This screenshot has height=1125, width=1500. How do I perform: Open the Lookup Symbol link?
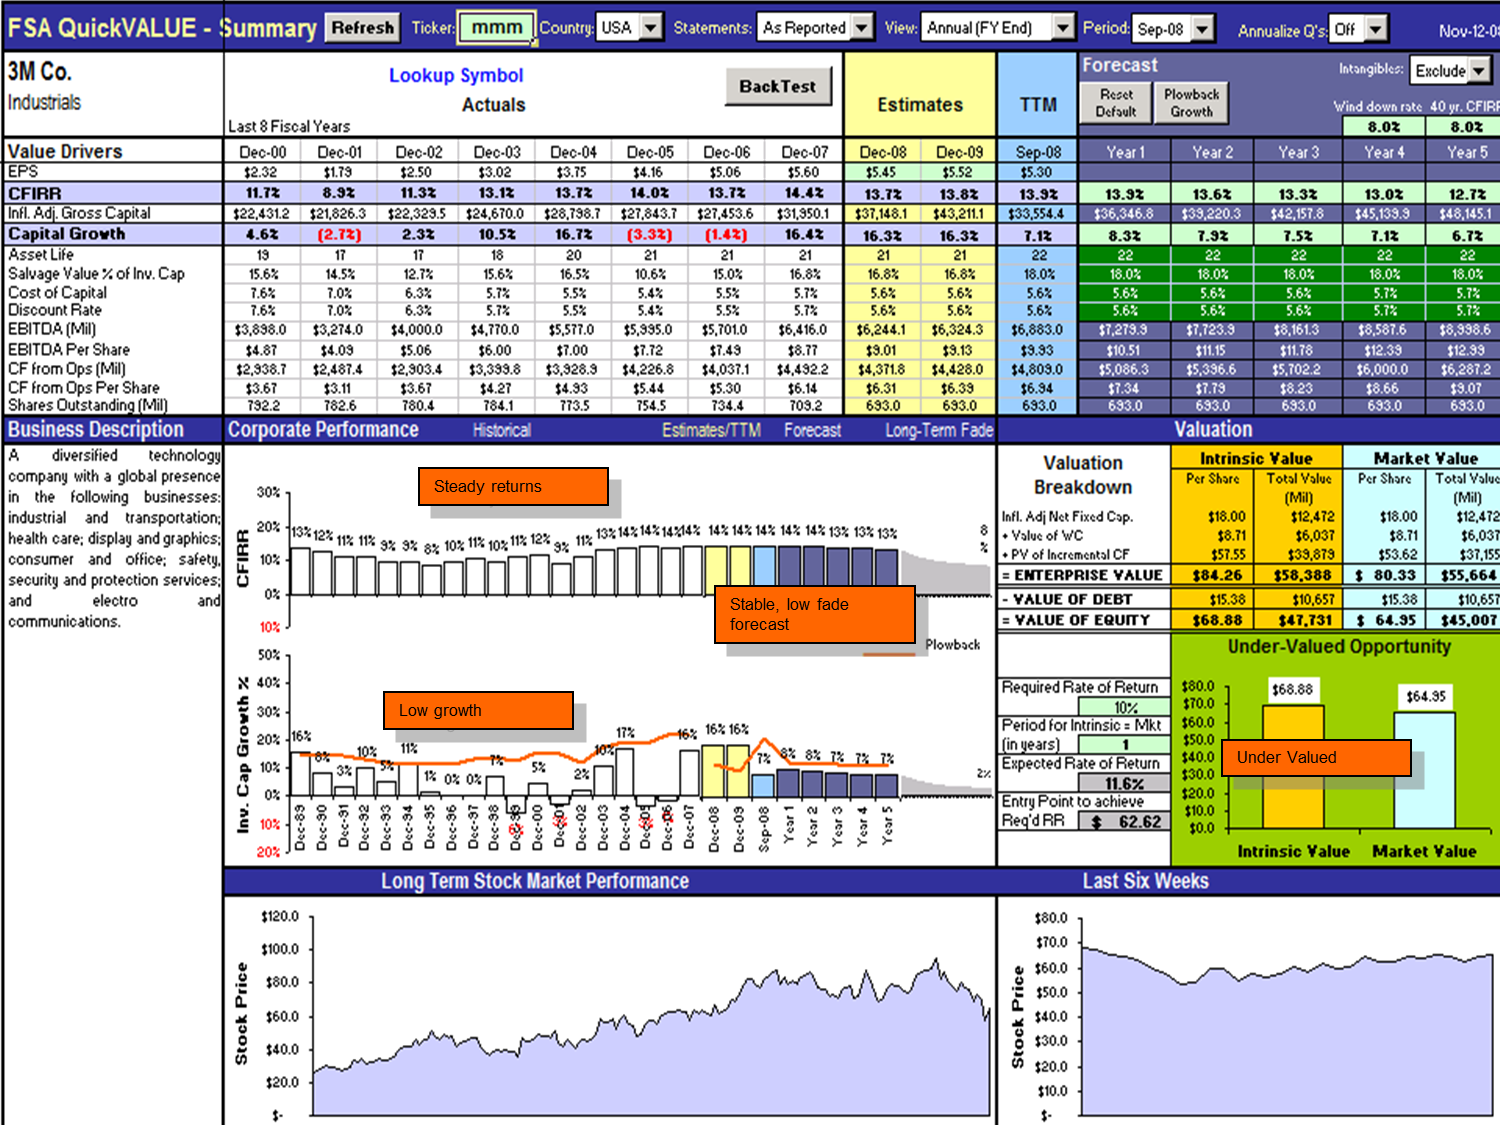[x=456, y=75]
